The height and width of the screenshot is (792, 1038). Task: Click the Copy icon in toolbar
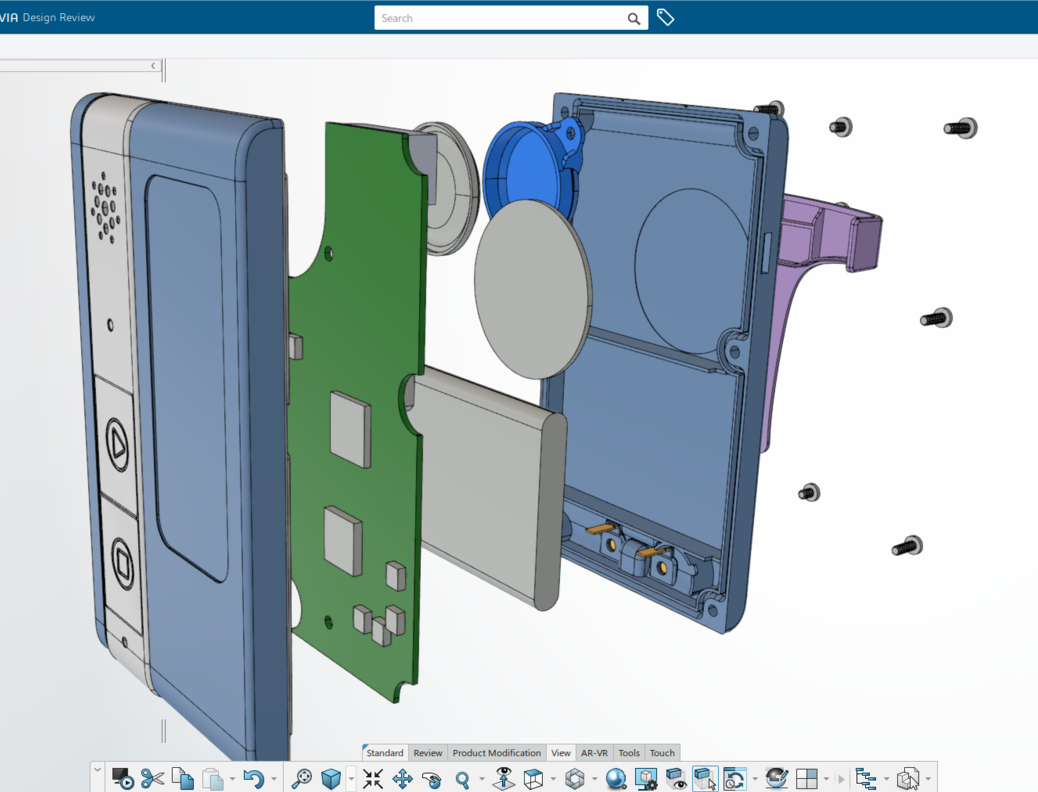coord(182,778)
